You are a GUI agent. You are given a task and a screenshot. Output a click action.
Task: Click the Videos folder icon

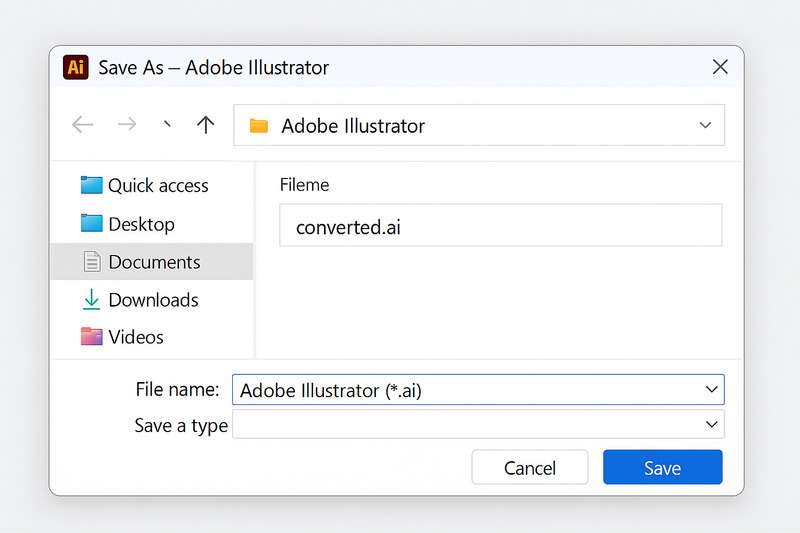click(91, 336)
